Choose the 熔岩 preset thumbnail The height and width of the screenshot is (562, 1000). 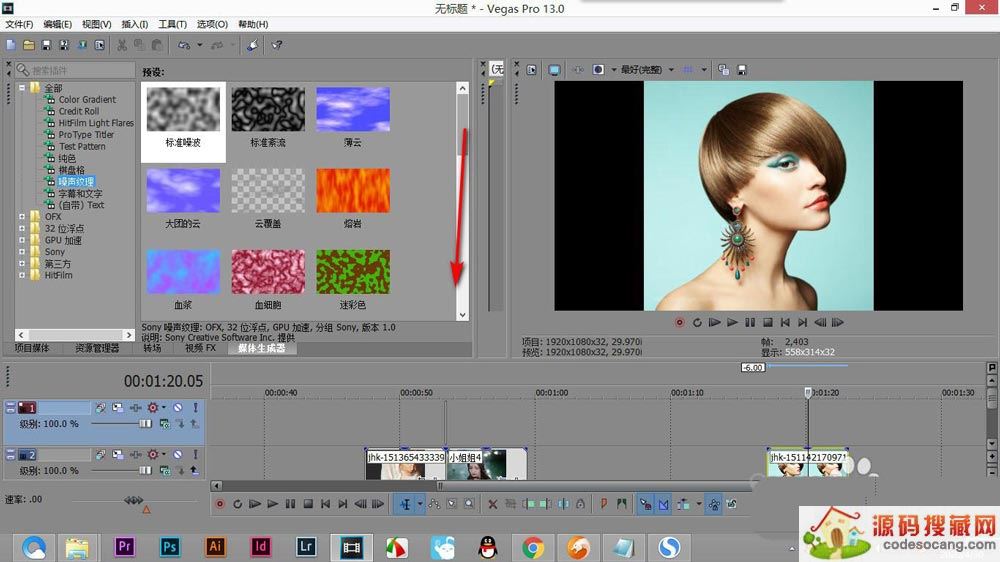point(353,190)
